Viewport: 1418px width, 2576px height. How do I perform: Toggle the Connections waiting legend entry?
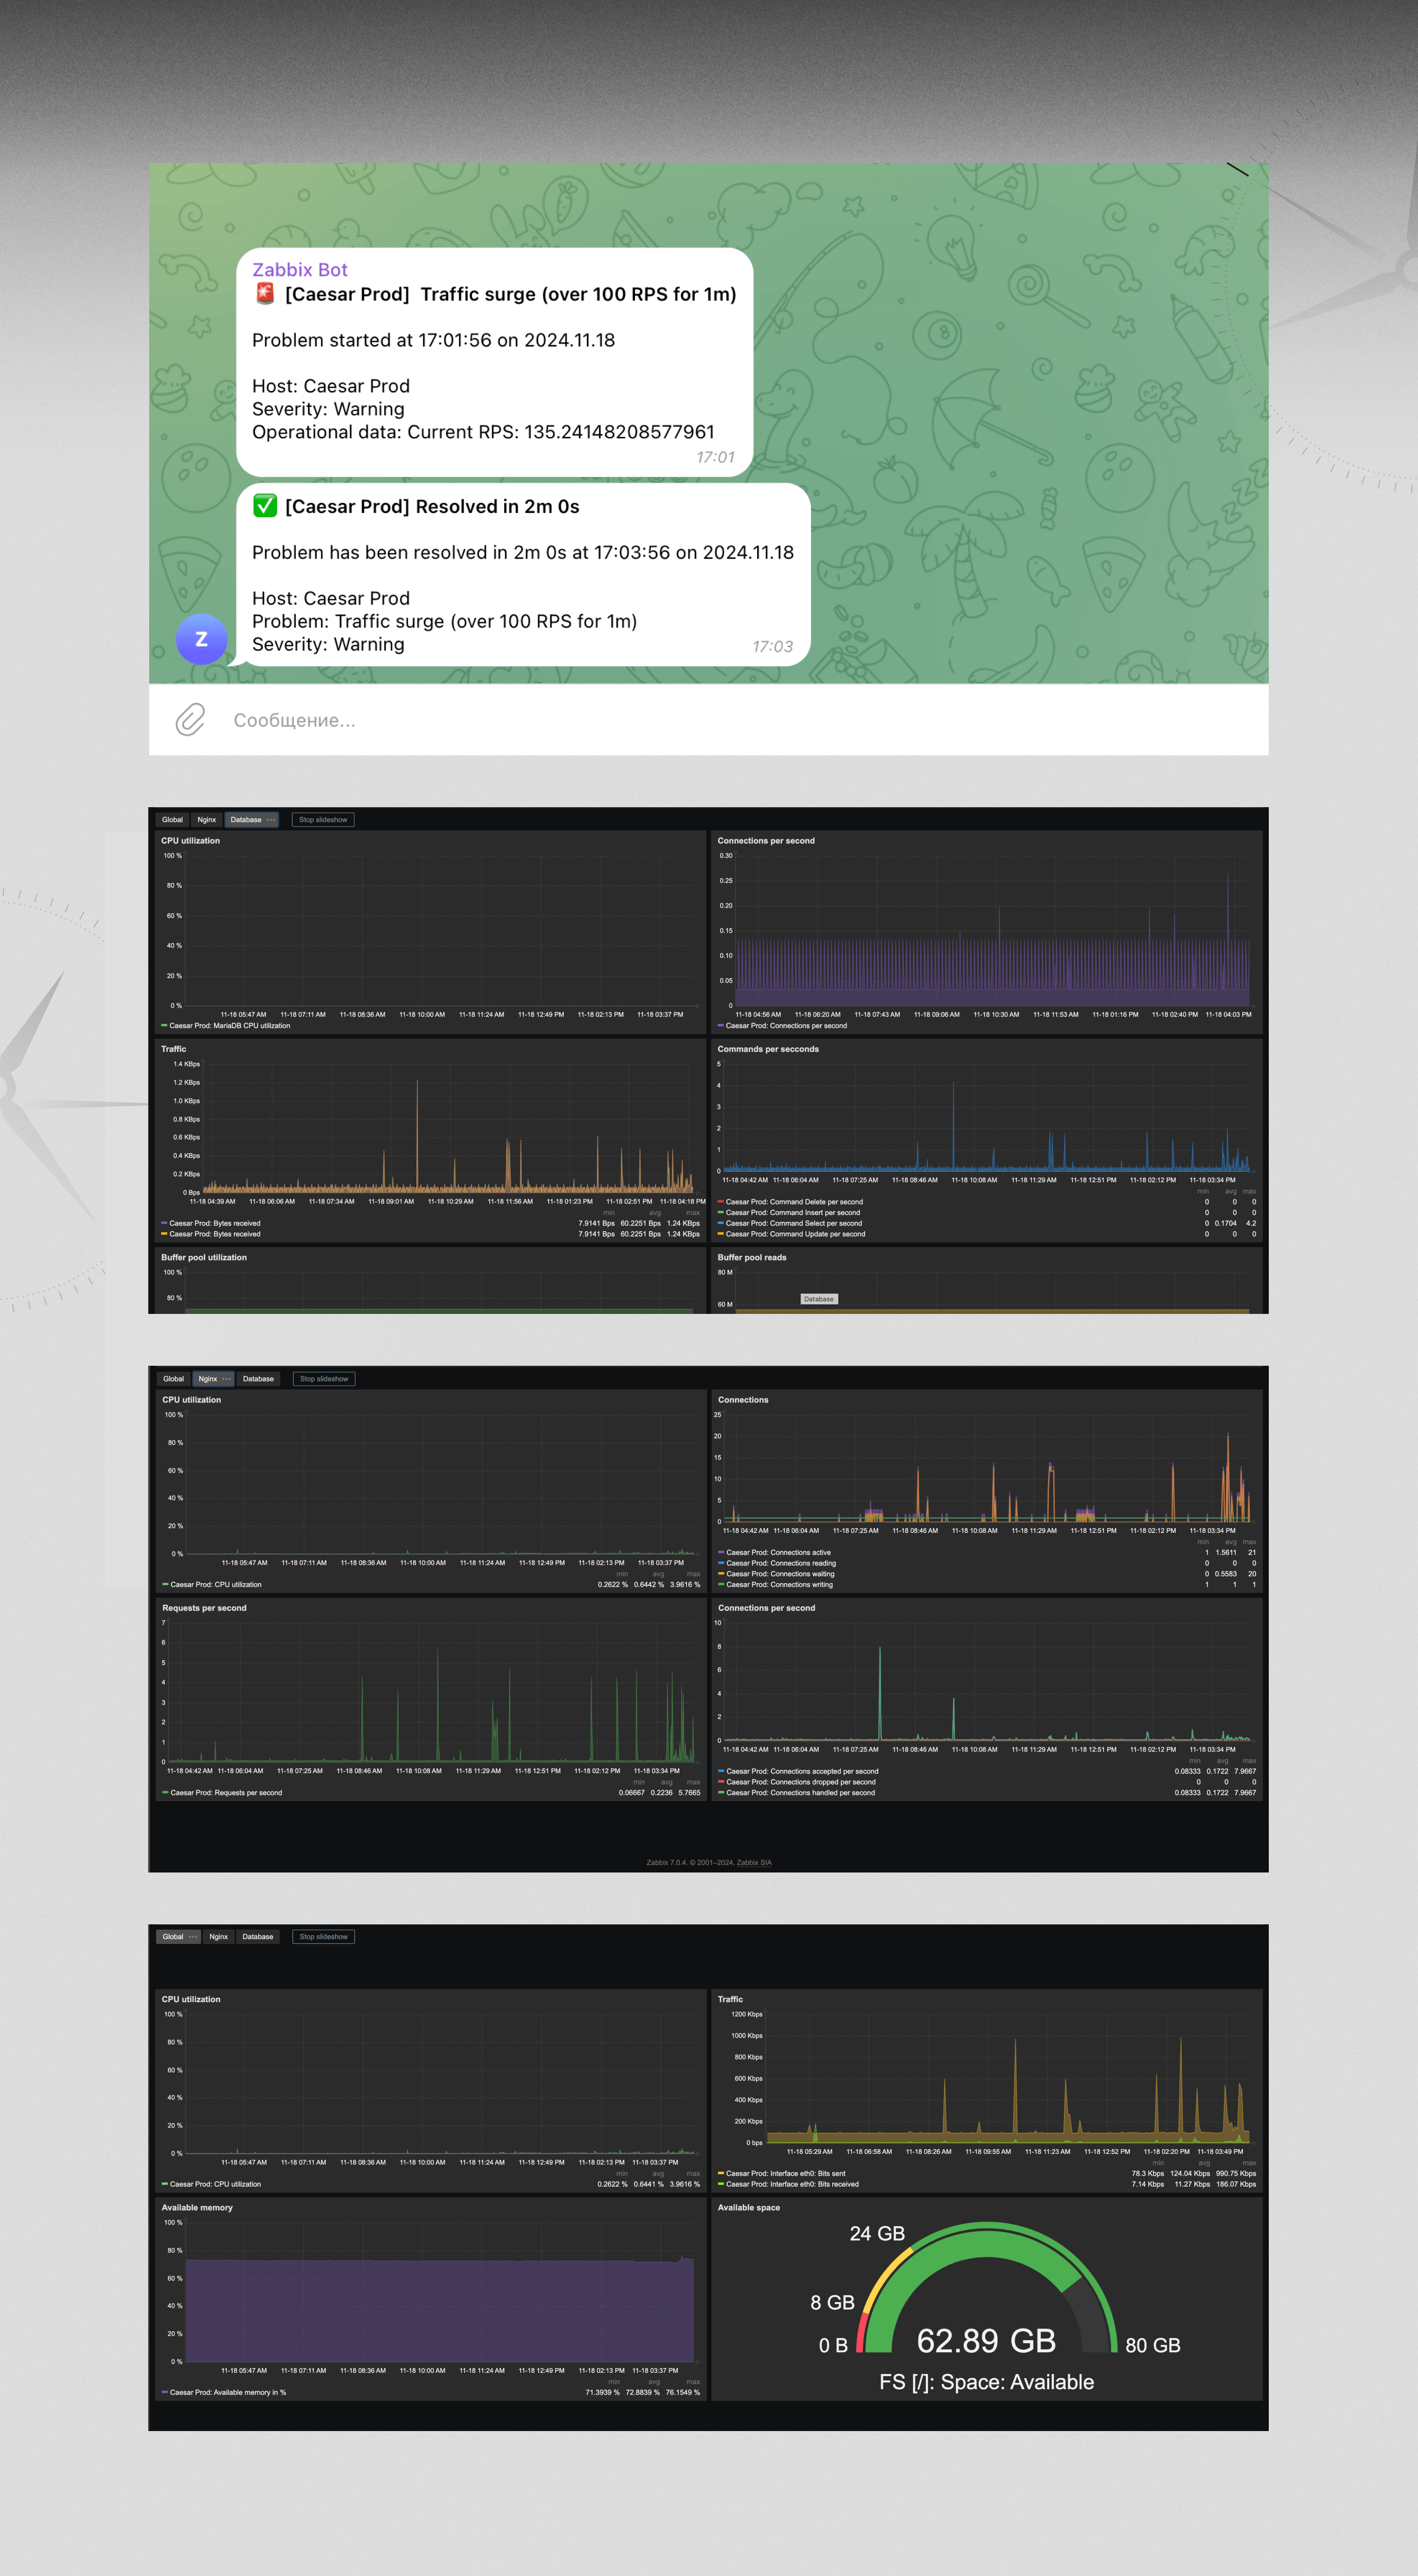780,1574
